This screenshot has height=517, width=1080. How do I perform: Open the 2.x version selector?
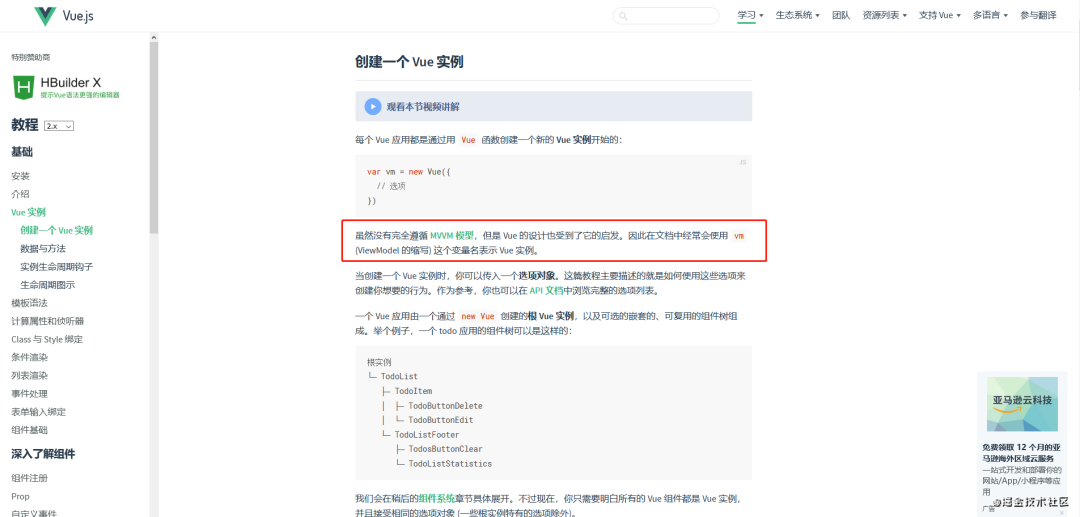click(x=59, y=126)
